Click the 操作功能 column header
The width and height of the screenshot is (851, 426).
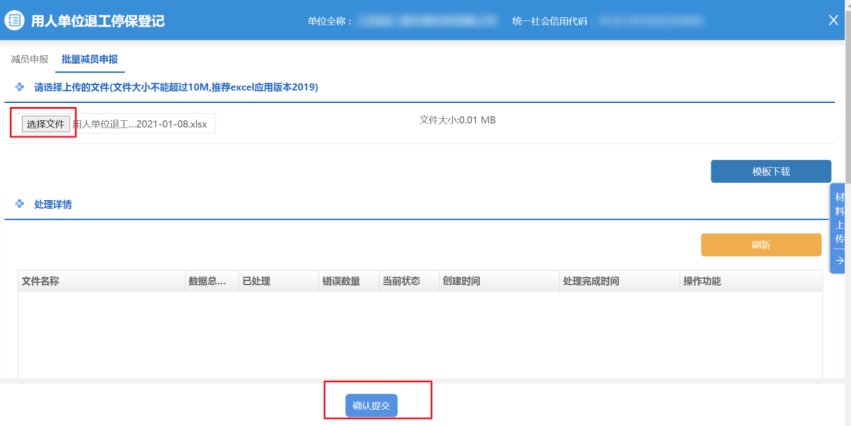tap(702, 281)
